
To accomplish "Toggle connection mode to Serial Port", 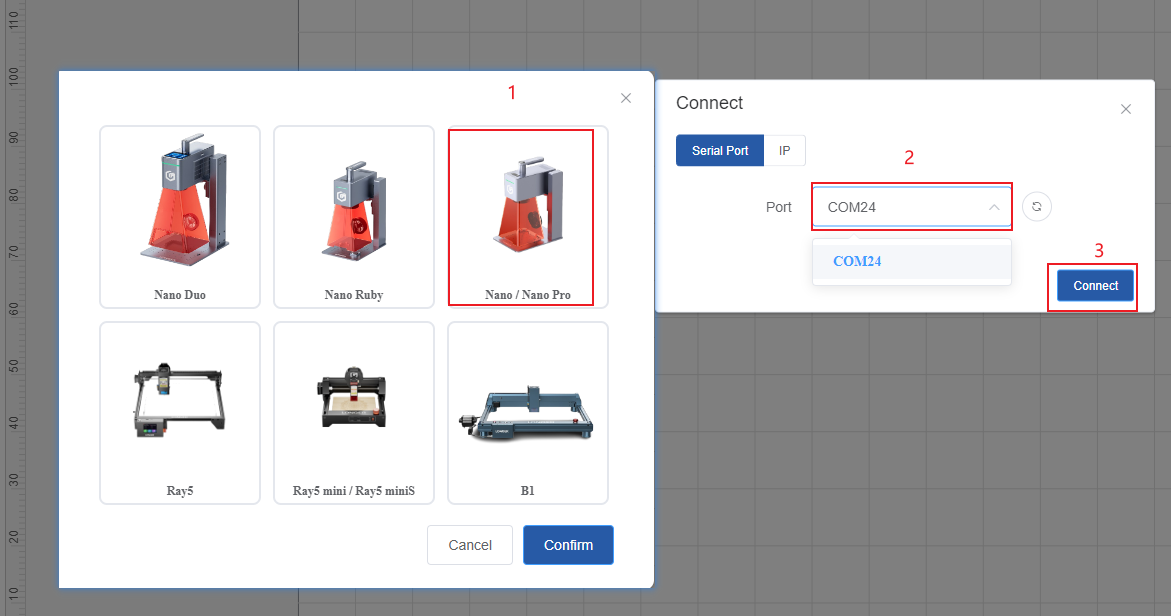I will (x=719, y=150).
